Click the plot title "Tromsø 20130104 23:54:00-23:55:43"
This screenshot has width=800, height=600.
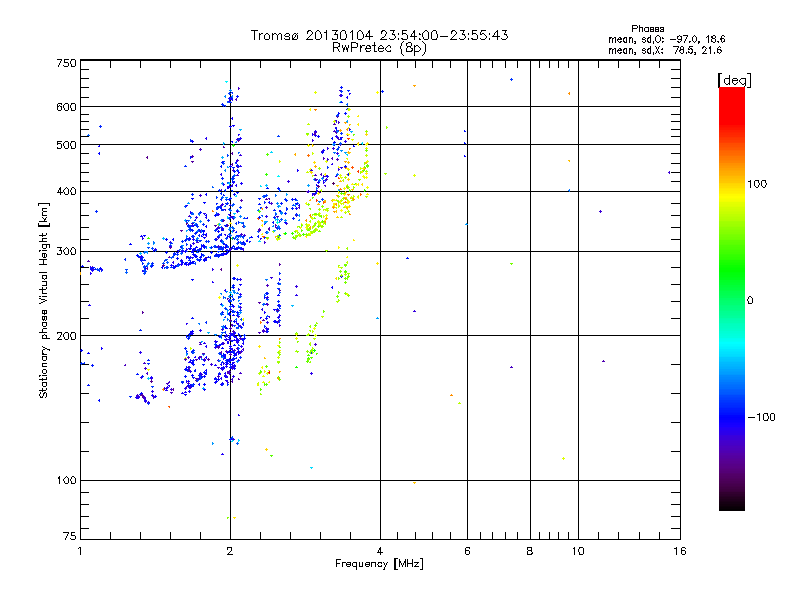coord(379,35)
